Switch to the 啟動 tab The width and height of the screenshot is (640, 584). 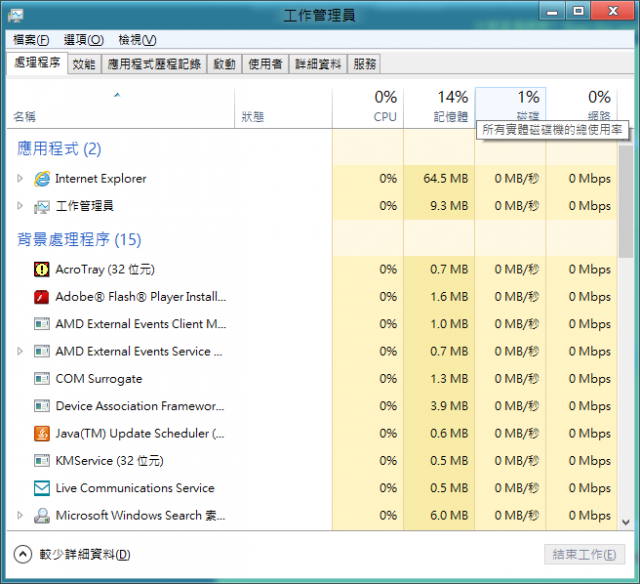224,64
